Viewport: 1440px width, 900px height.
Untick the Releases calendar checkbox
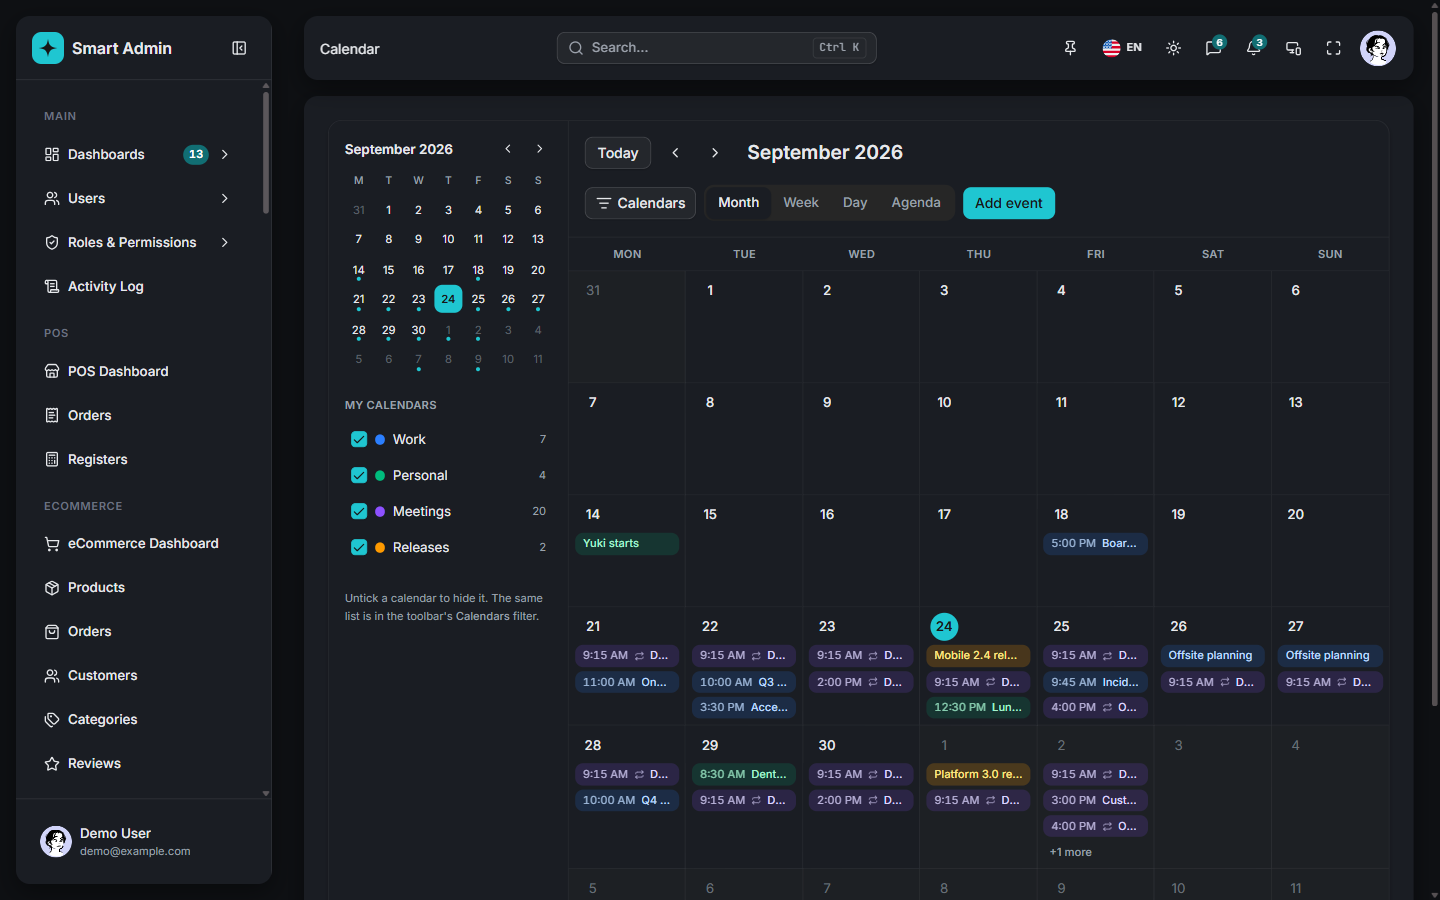point(359,547)
